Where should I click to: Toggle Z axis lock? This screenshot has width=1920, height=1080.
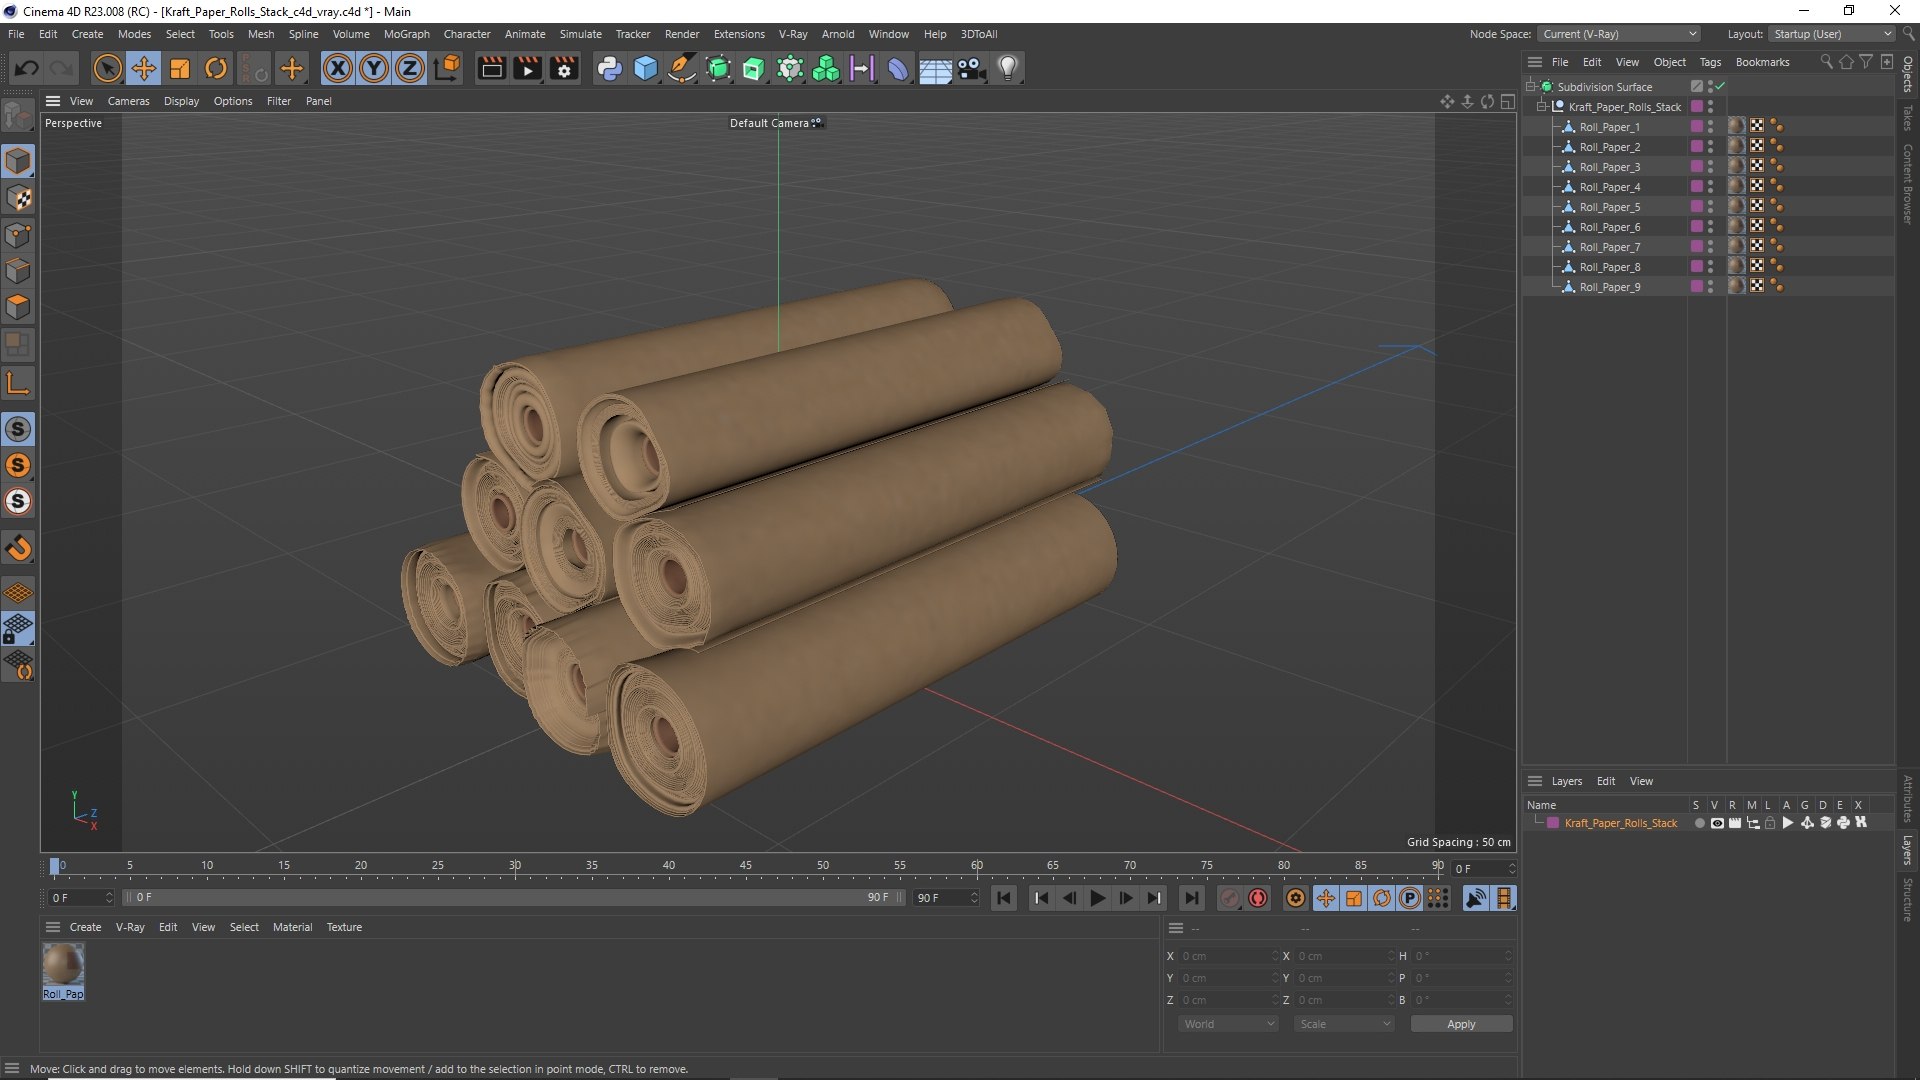(x=410, y=69)
